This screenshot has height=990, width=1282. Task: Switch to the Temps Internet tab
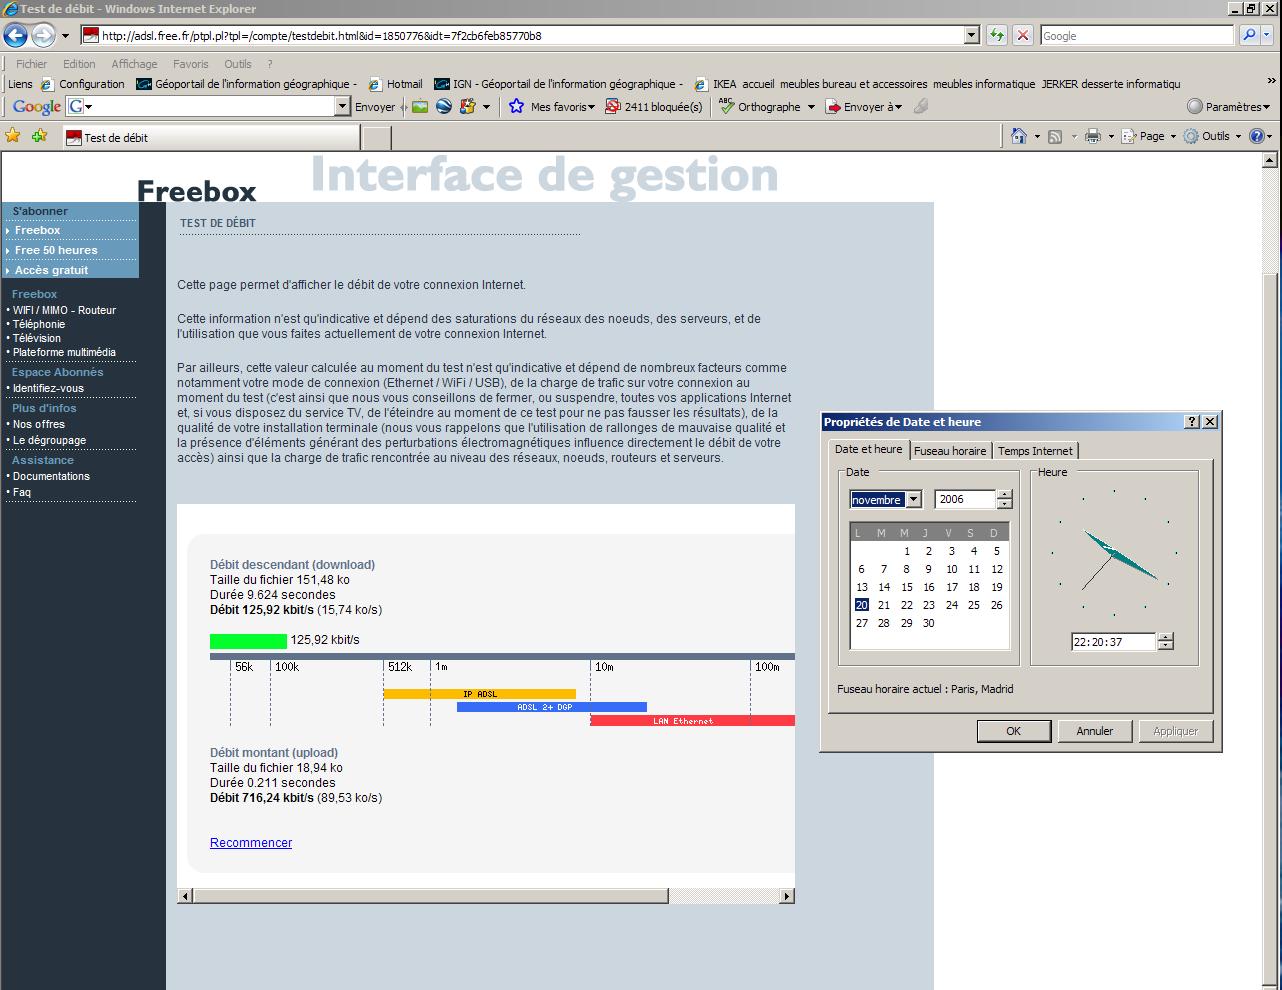pos(1035,451)
